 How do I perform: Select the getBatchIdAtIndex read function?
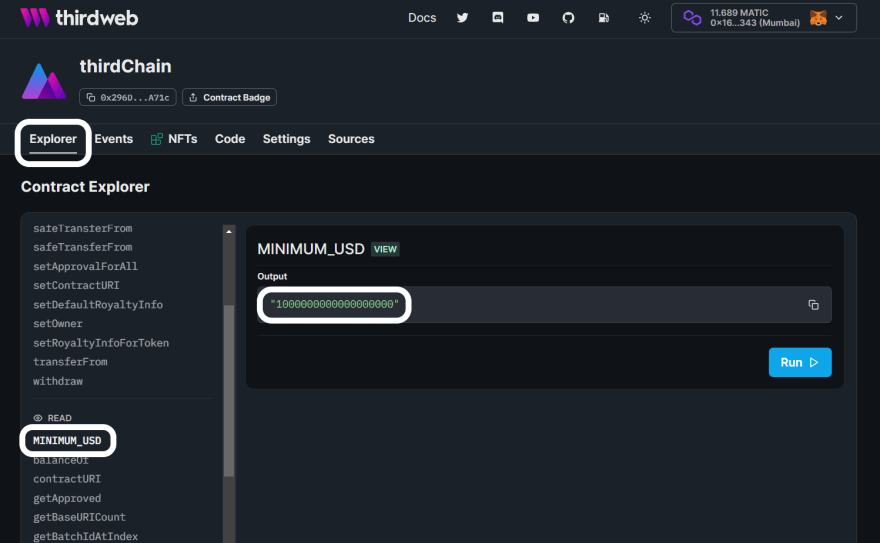85,536
